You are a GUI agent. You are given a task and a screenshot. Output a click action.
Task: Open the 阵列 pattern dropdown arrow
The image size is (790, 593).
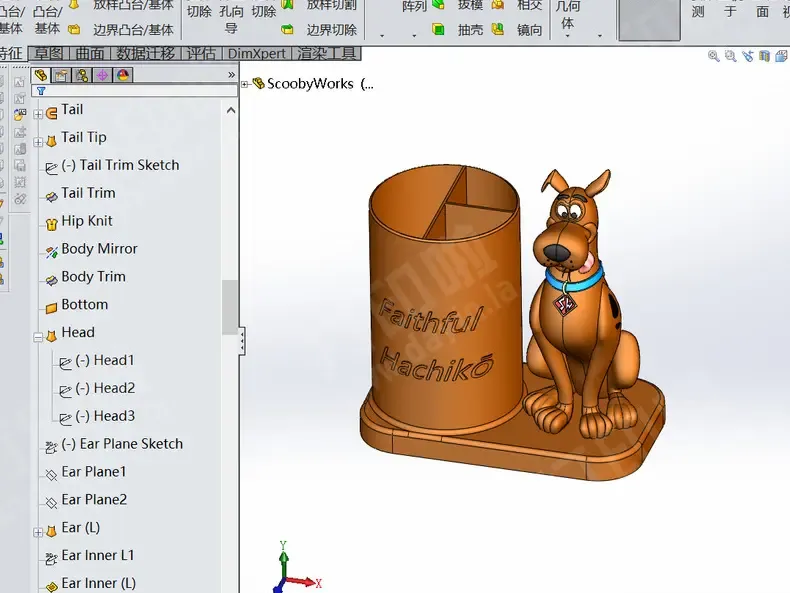(414, 36)
